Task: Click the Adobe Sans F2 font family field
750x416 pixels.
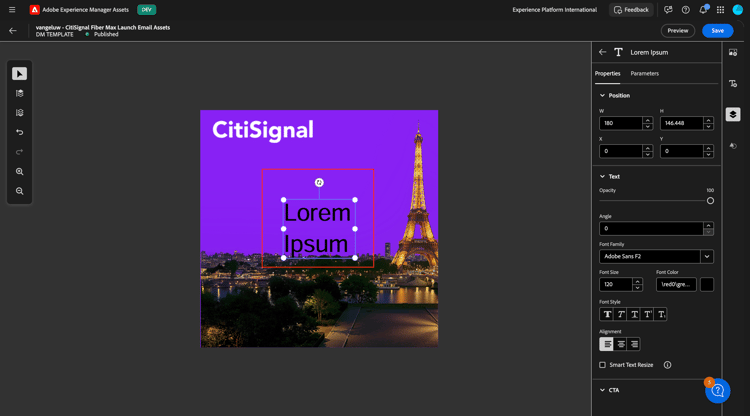Action: 650,256
